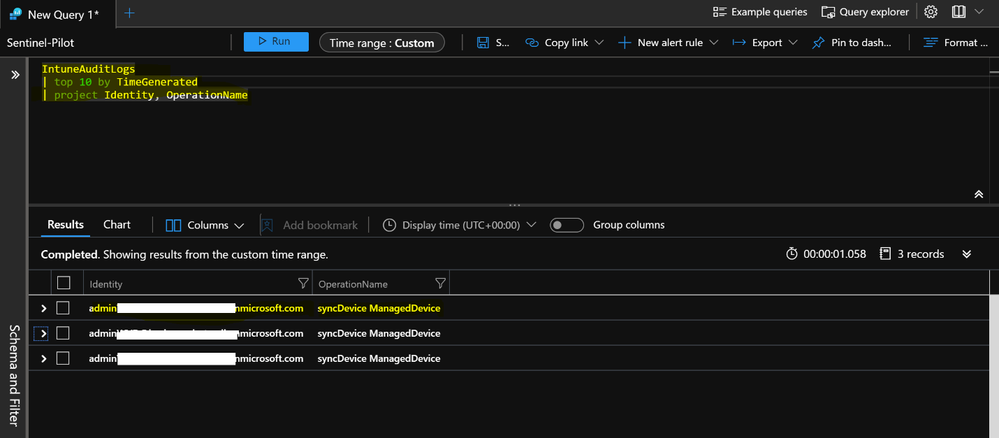Open the Query explorer
Image resolution: width=999 pixels, height=438 pixels.
coord(865,12)
